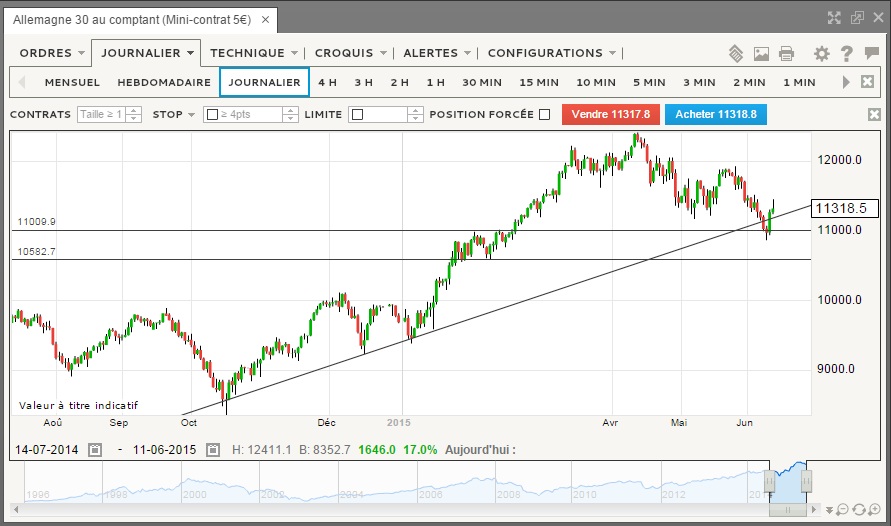Open start date calendar picker
Image resolution: width=891 pixels, height=526 pixels.
(95, 450)
